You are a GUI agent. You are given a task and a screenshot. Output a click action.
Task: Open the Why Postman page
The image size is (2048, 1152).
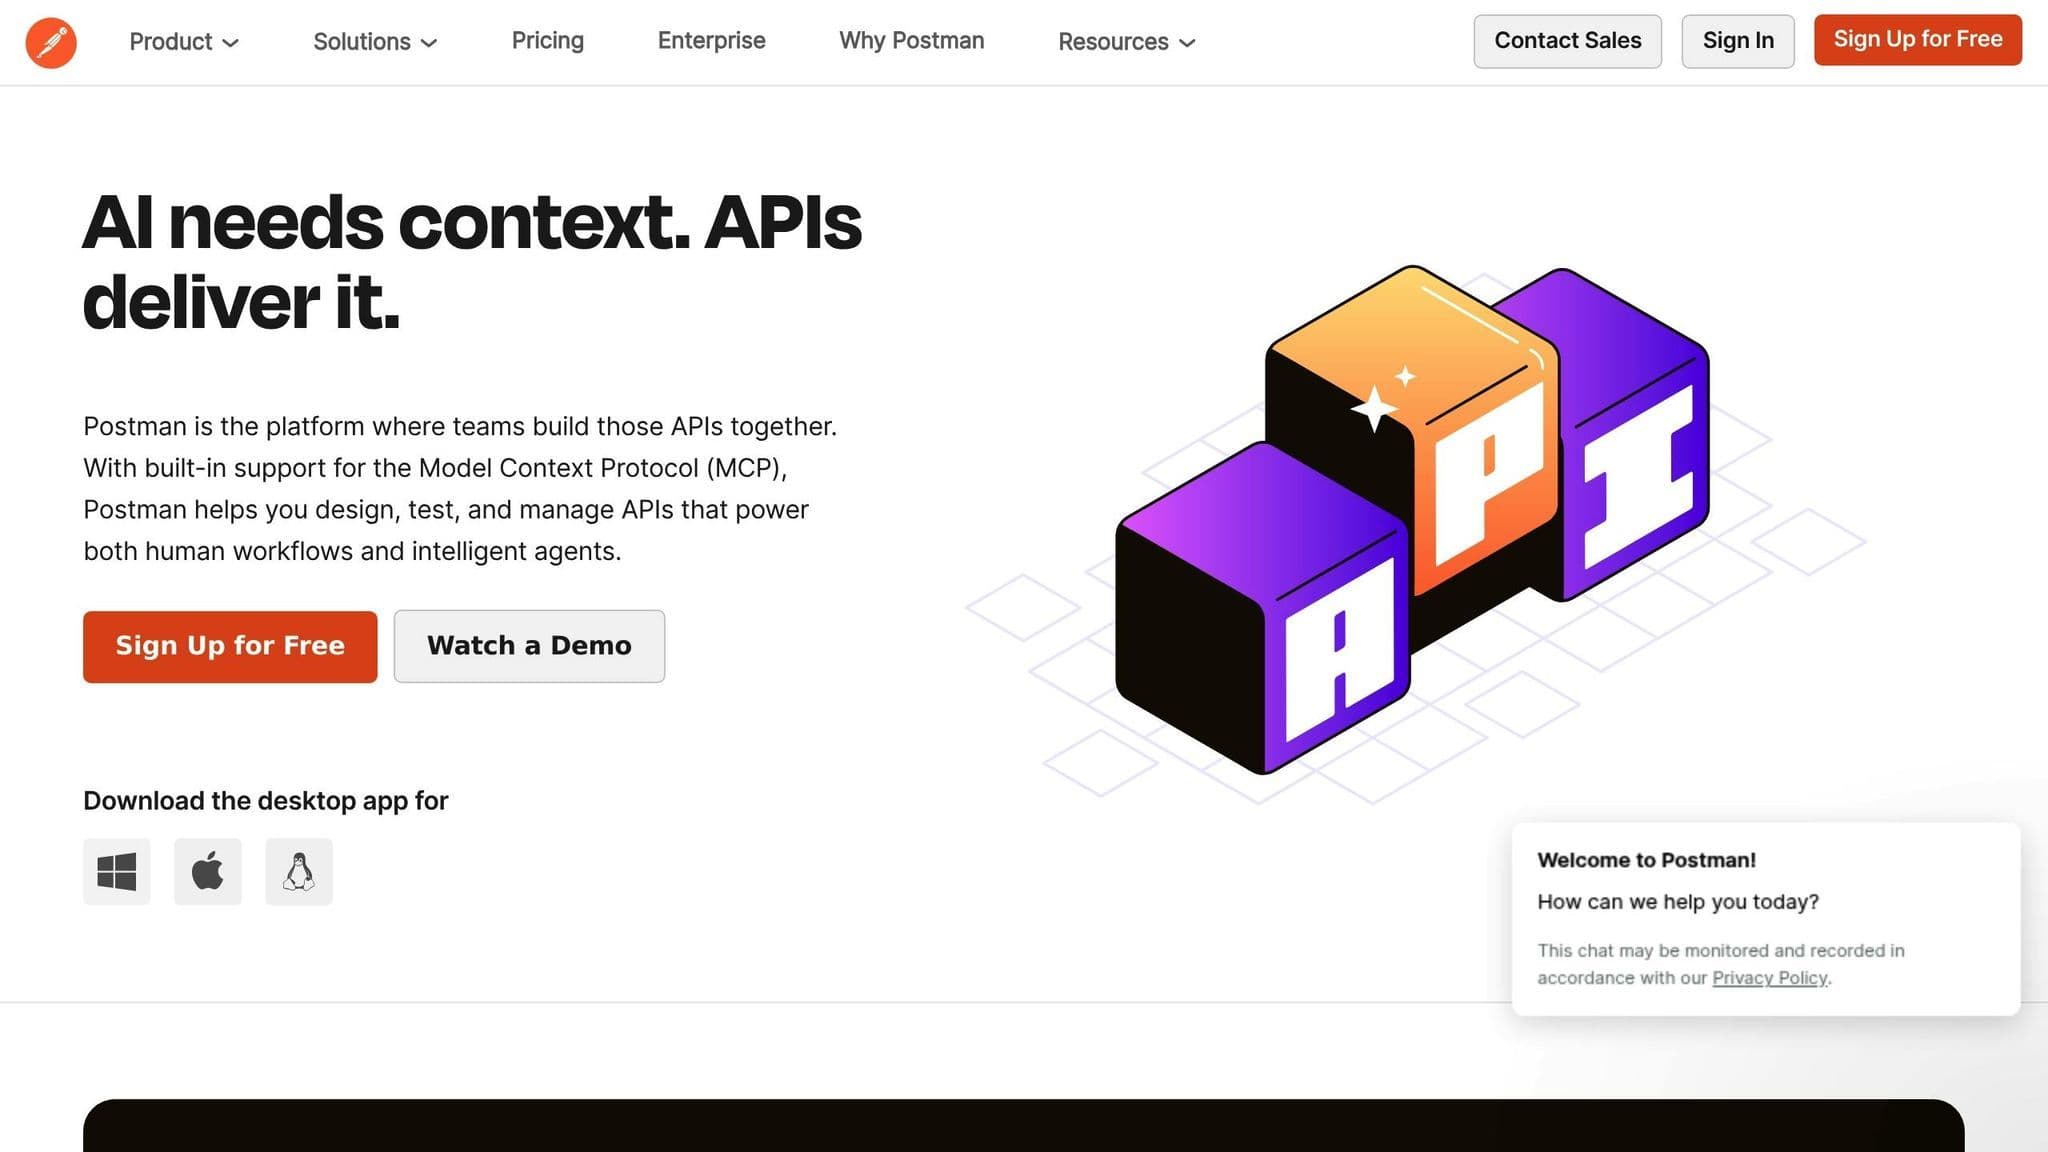912,41
